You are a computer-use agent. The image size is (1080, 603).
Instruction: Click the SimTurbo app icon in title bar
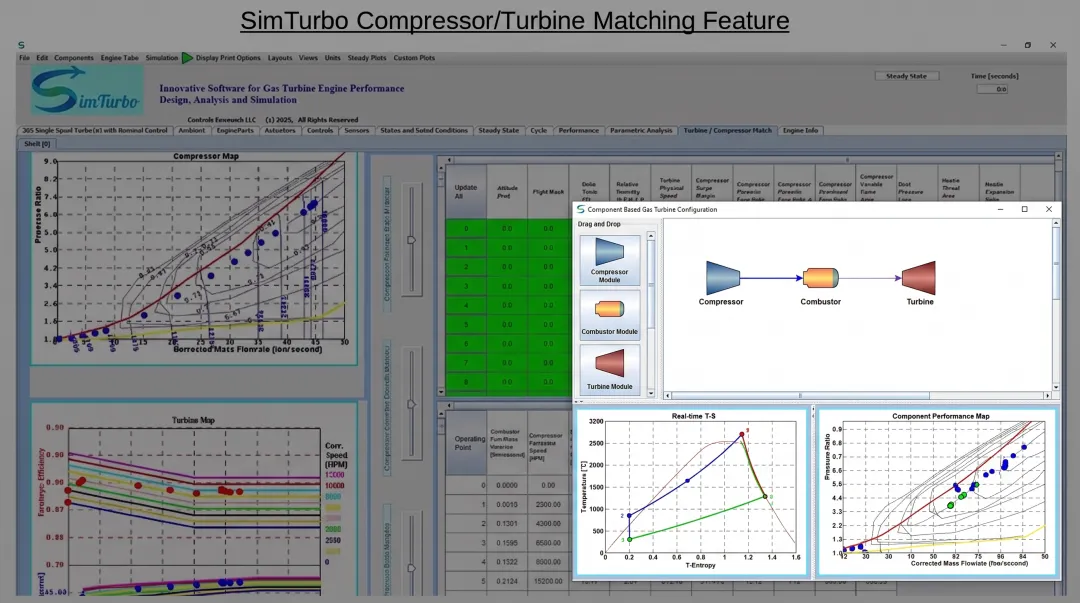21,45
